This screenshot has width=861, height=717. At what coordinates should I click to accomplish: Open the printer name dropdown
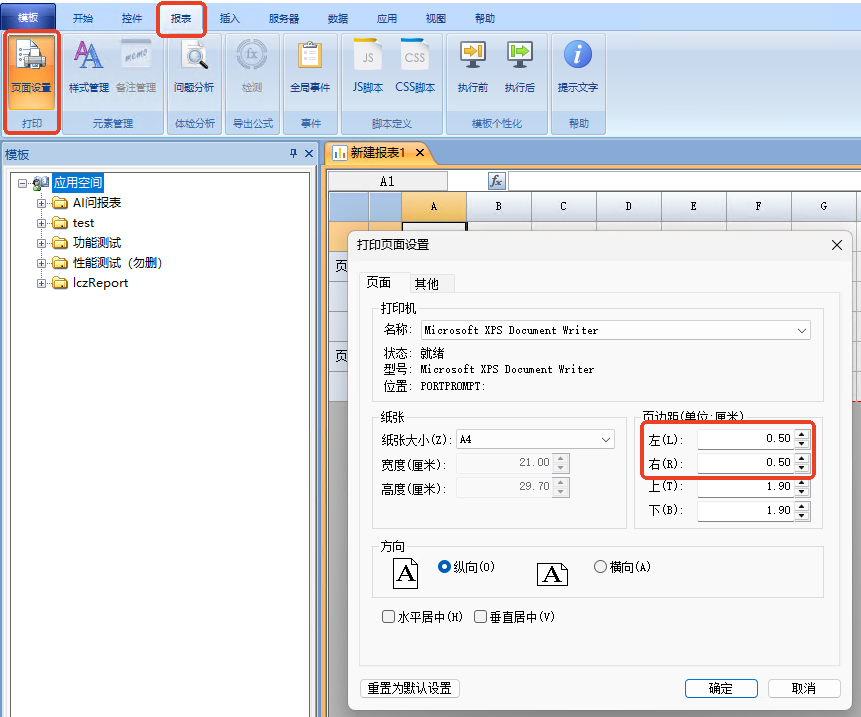[x=802, y=330]
